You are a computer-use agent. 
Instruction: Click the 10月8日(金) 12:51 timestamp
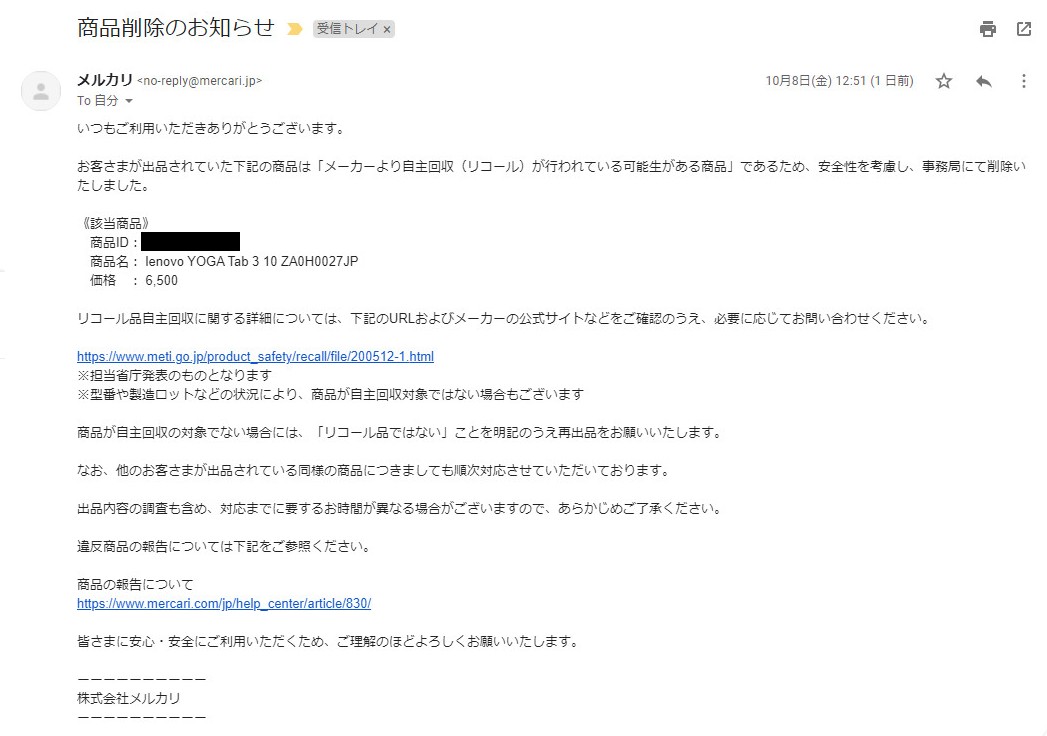[839, 81]
